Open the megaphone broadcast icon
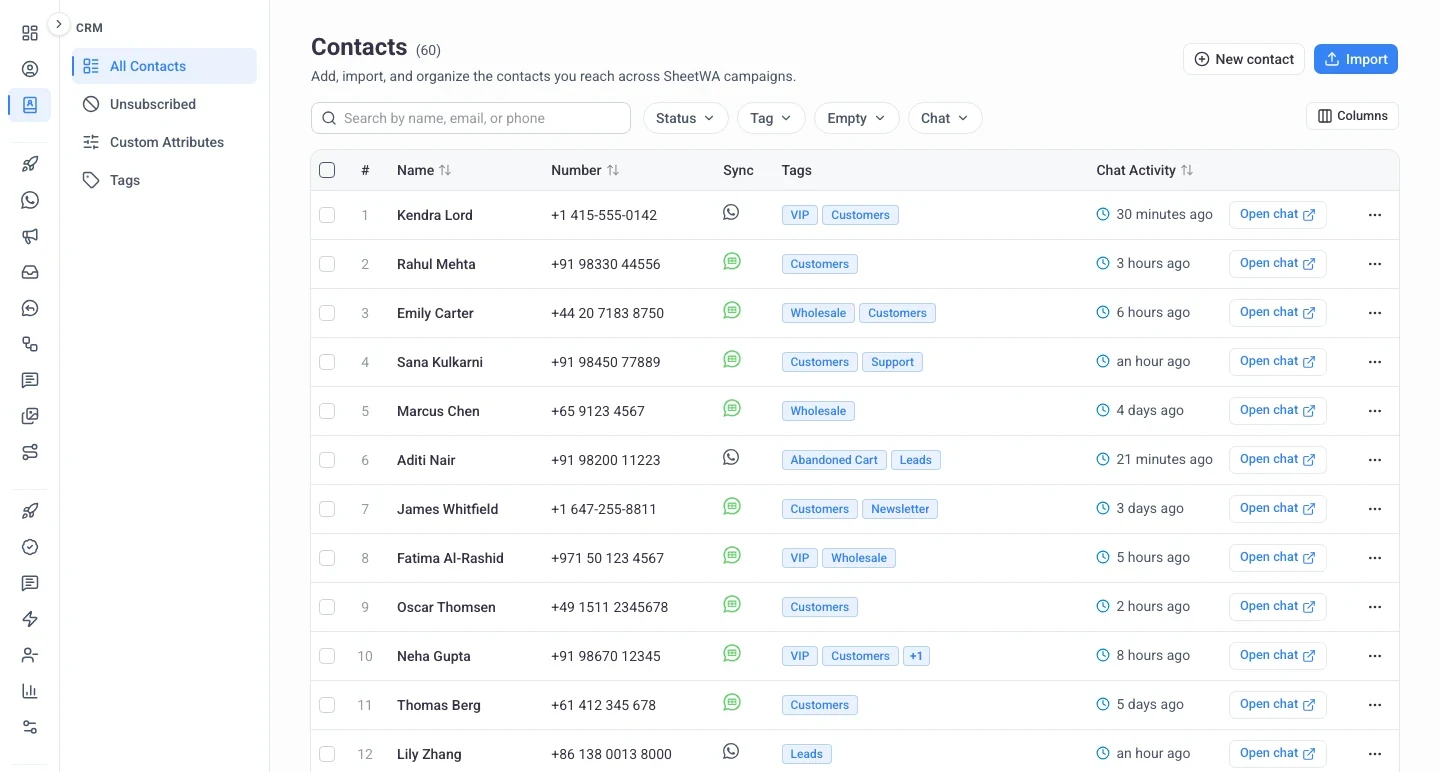 (x=30, y=236)
